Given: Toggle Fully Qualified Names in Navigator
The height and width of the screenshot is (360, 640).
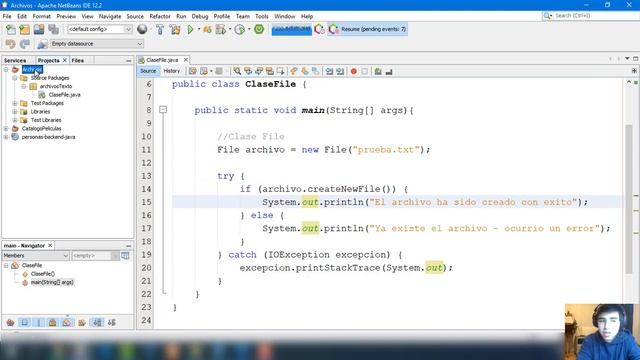Looking at the screenshot, I should coord(82,322).
